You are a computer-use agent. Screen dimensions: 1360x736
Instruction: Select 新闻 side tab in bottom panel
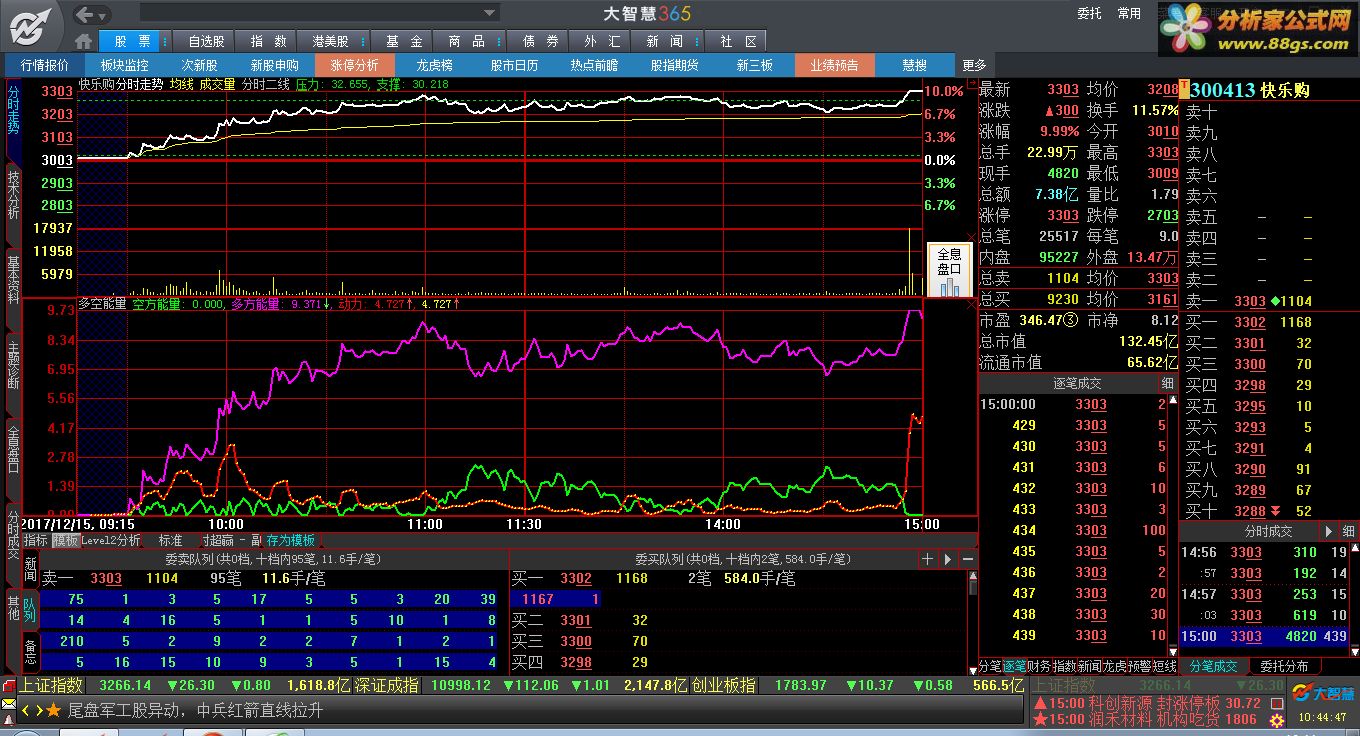pos(30,568)
